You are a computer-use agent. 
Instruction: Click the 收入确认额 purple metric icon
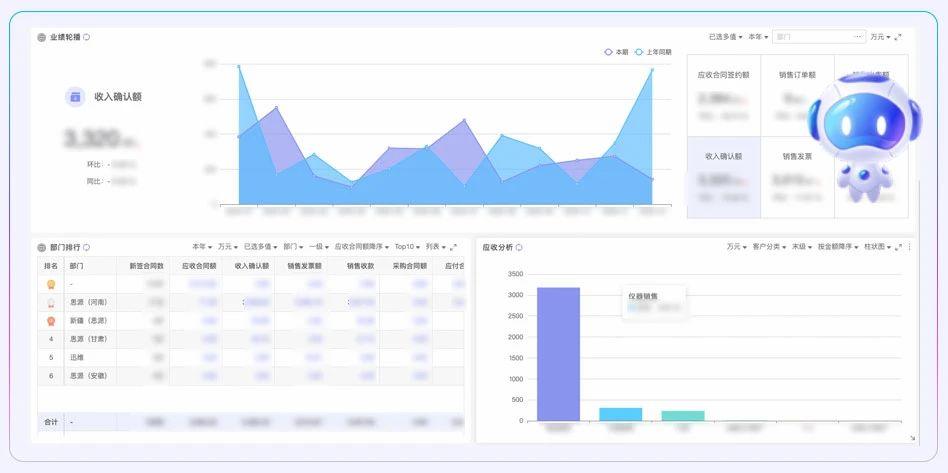tap(75, 97)
